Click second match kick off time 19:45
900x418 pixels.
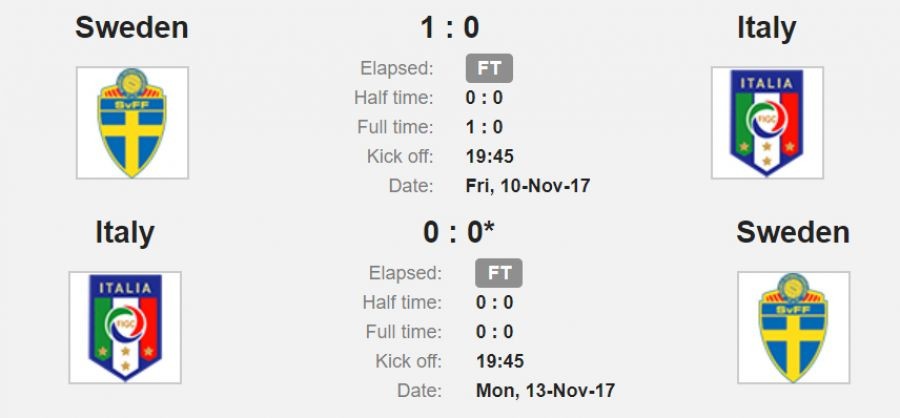[499, 361]
